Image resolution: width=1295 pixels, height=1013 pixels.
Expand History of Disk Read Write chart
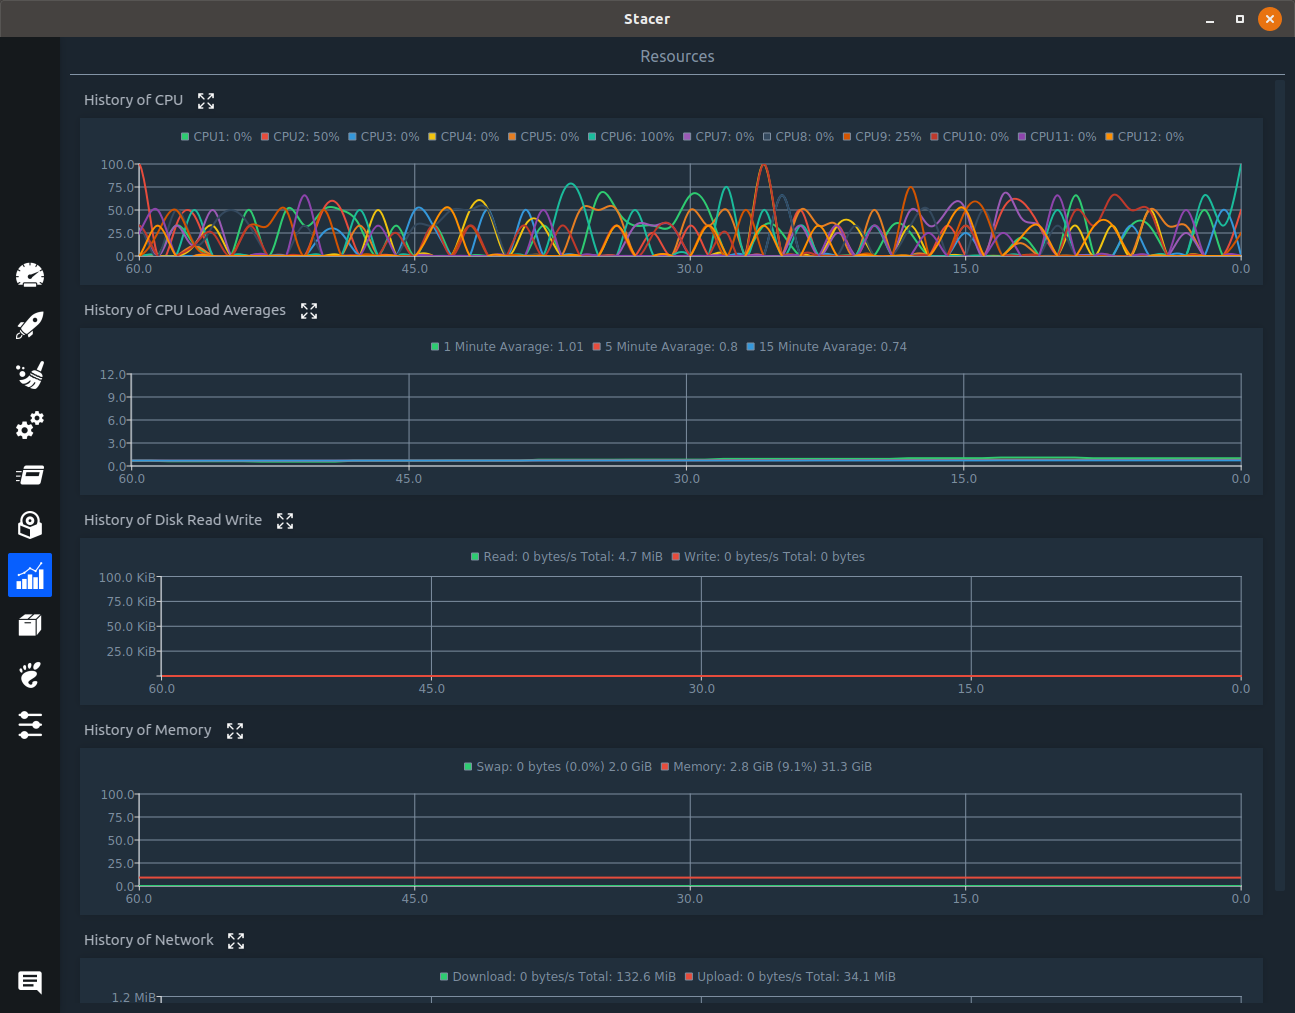coord(285,521)
